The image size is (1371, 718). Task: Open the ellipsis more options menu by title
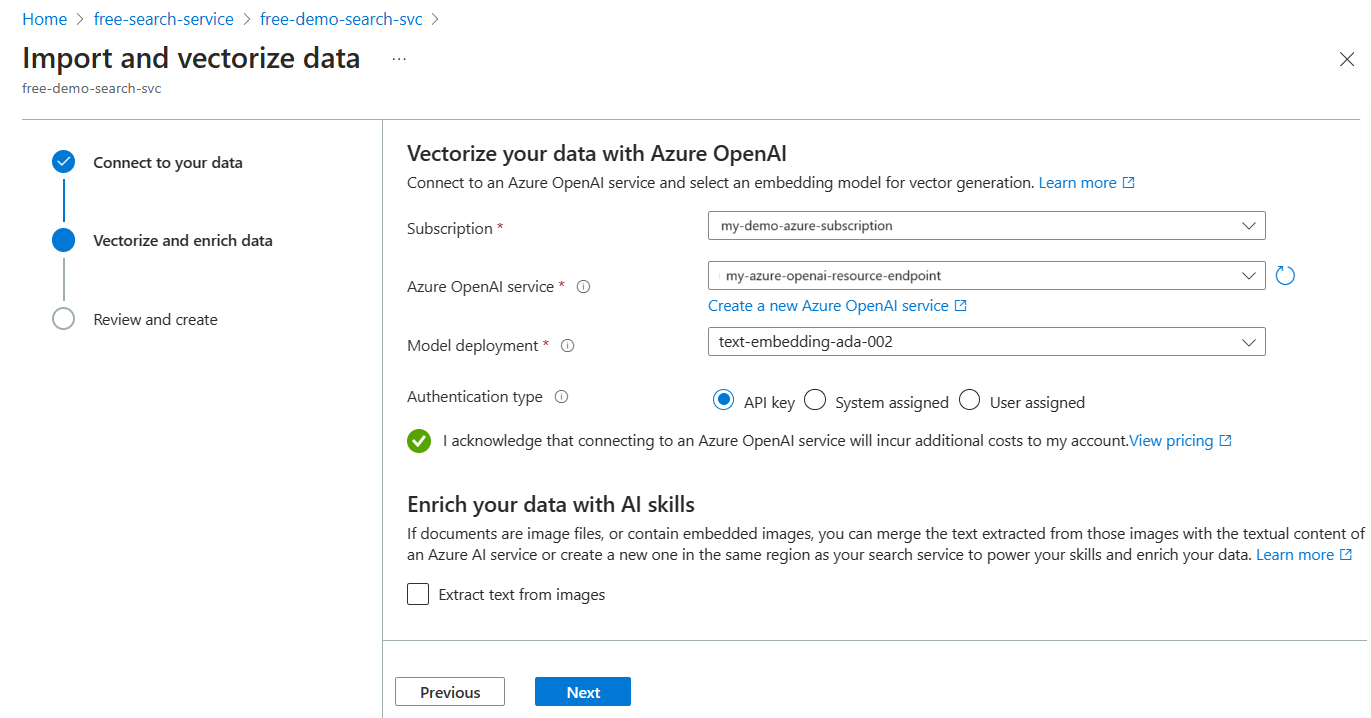tap(399, 59)
